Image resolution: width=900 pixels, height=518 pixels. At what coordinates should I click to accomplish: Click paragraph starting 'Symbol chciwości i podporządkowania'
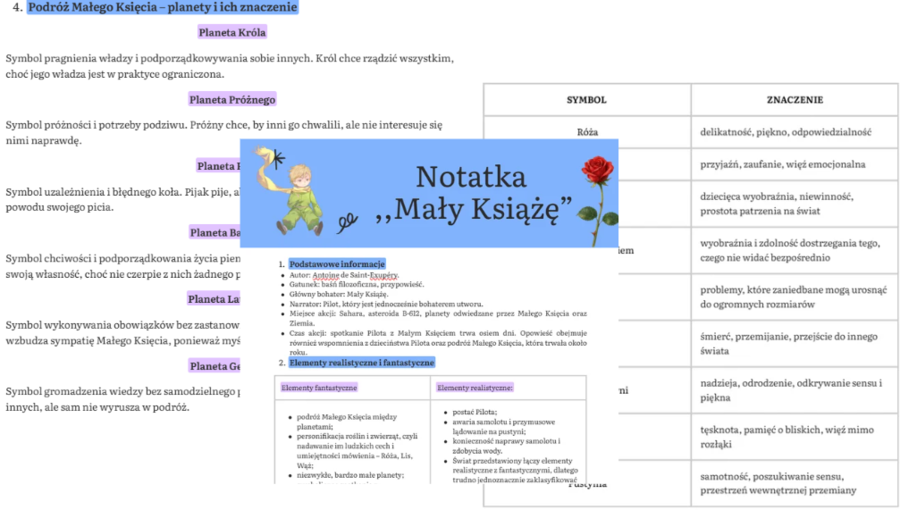click(122, 266)
